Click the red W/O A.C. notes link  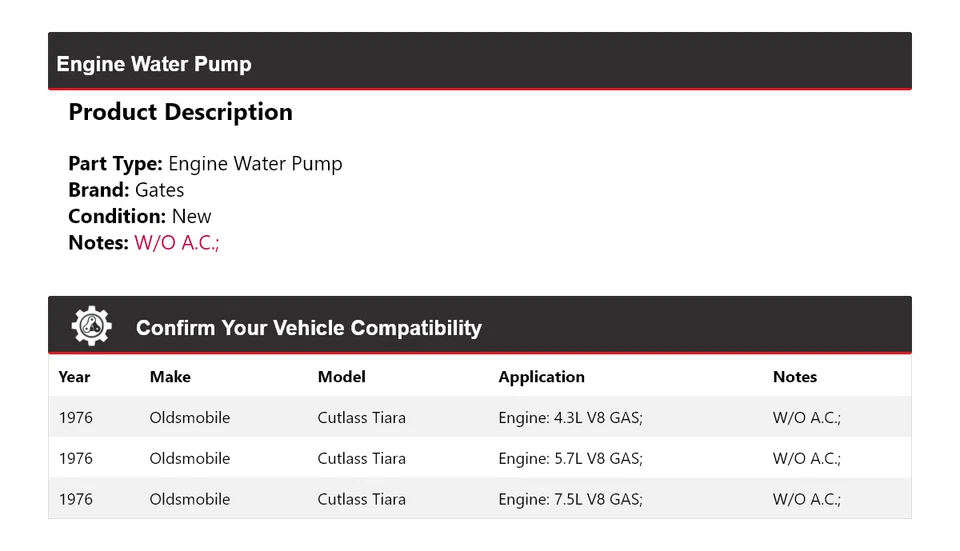click(x=177, y=242)
